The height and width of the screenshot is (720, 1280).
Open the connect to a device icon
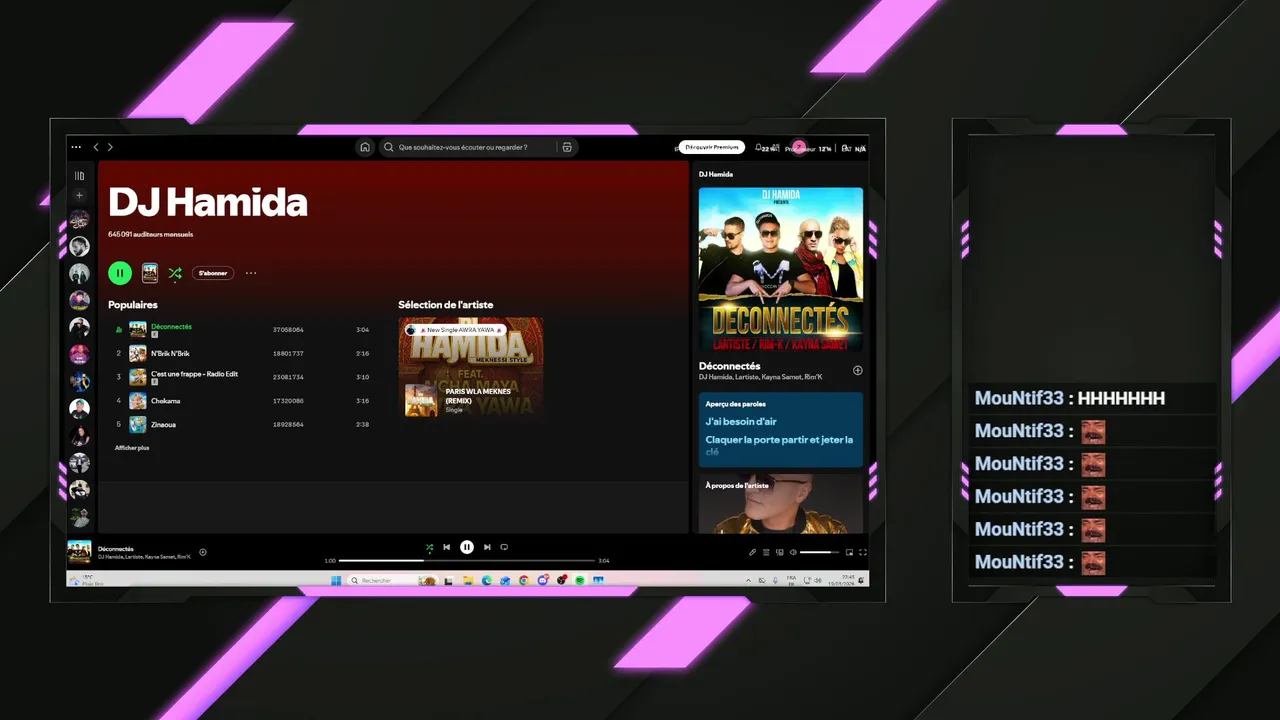click(x=780, y=552)
